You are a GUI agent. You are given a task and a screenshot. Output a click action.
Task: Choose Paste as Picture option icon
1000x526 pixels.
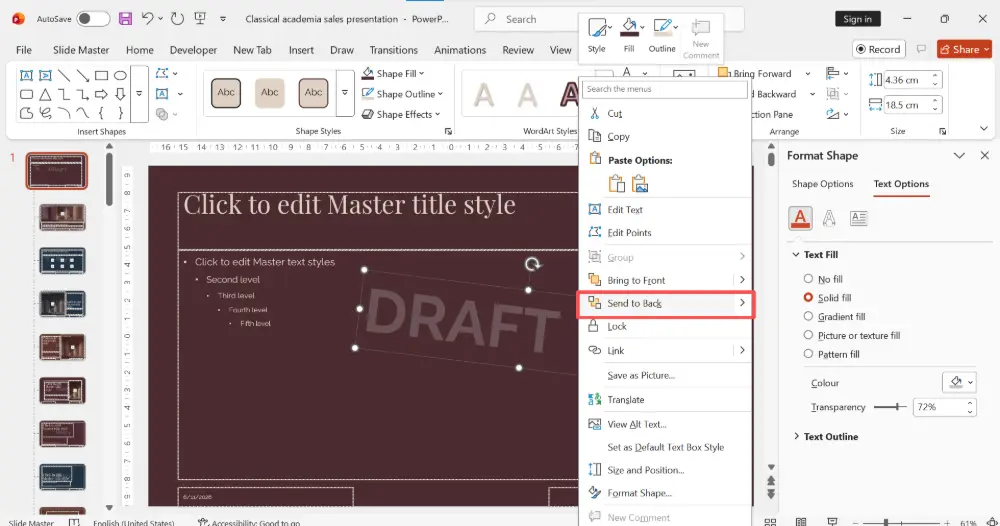click(x=640, y=184)
